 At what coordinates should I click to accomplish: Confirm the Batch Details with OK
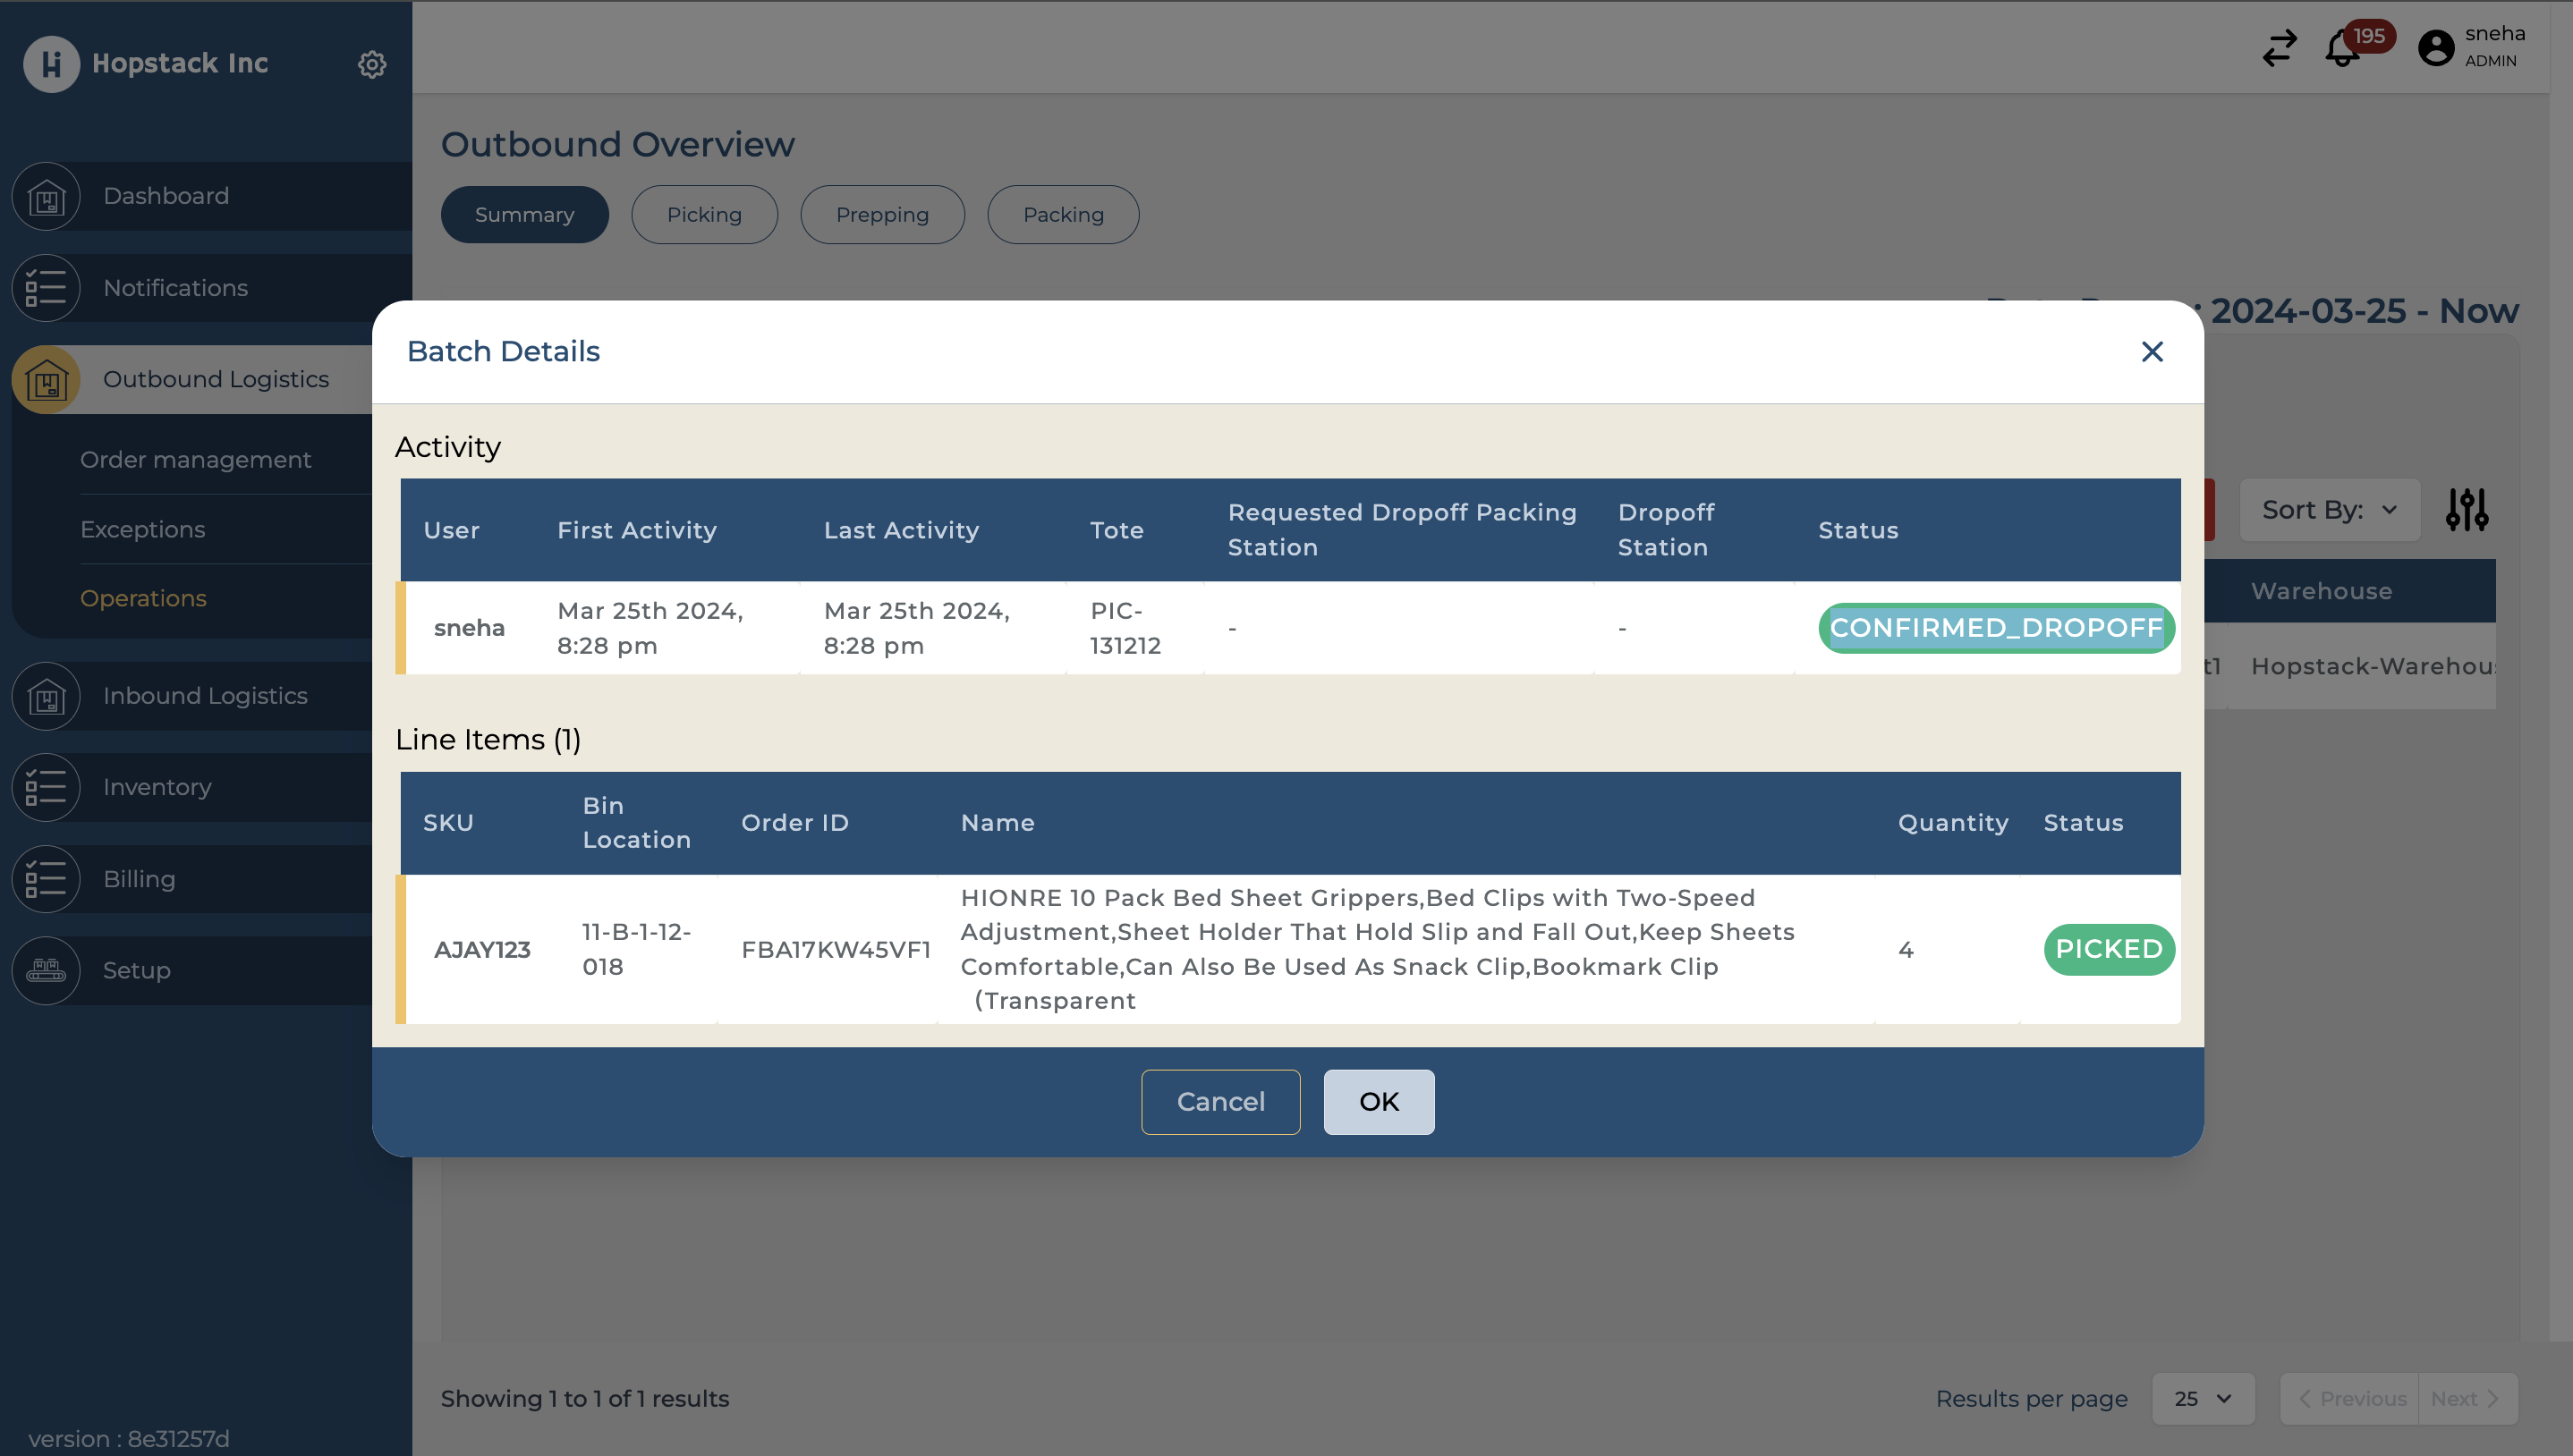pyautogui.click(x=1379, y=1101)
